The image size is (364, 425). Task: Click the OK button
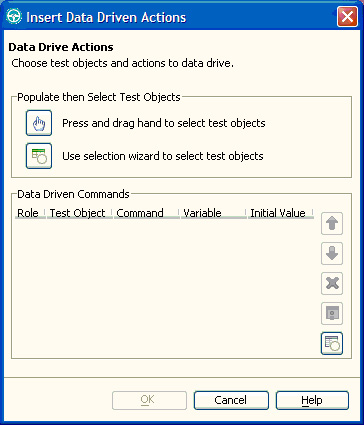pyautogui.click(x=149, y=400)
